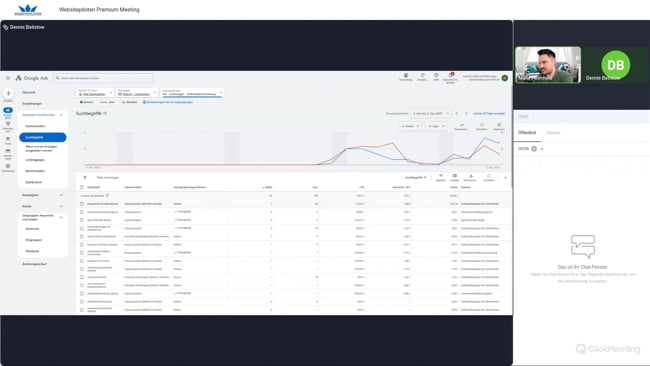Open the Google Ads hamburger menu
This screenshot has width=650, height=366.
click(x=8, y=78)
